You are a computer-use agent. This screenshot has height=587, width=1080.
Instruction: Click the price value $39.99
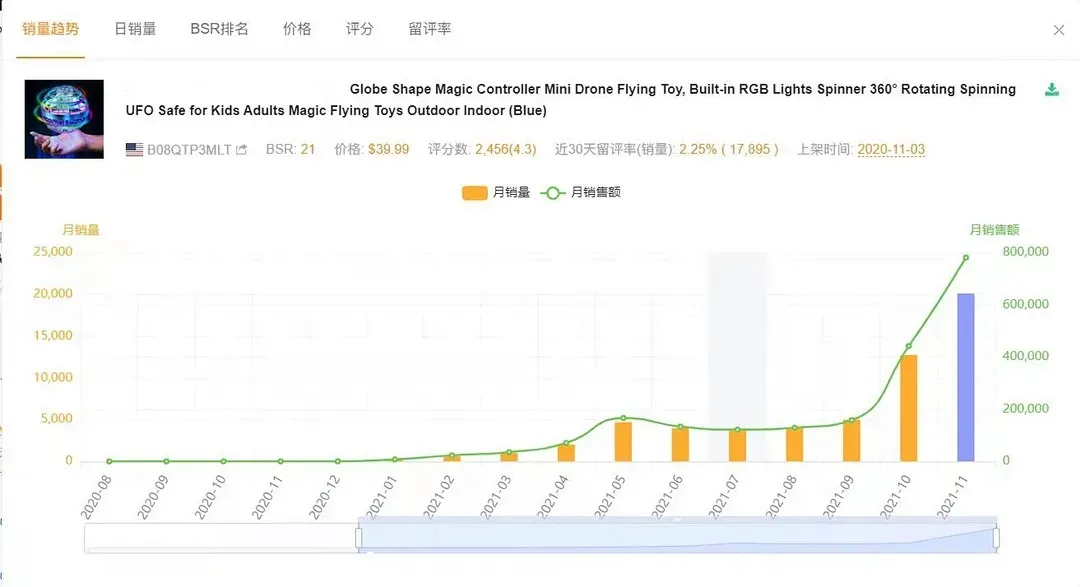(388, 150)
